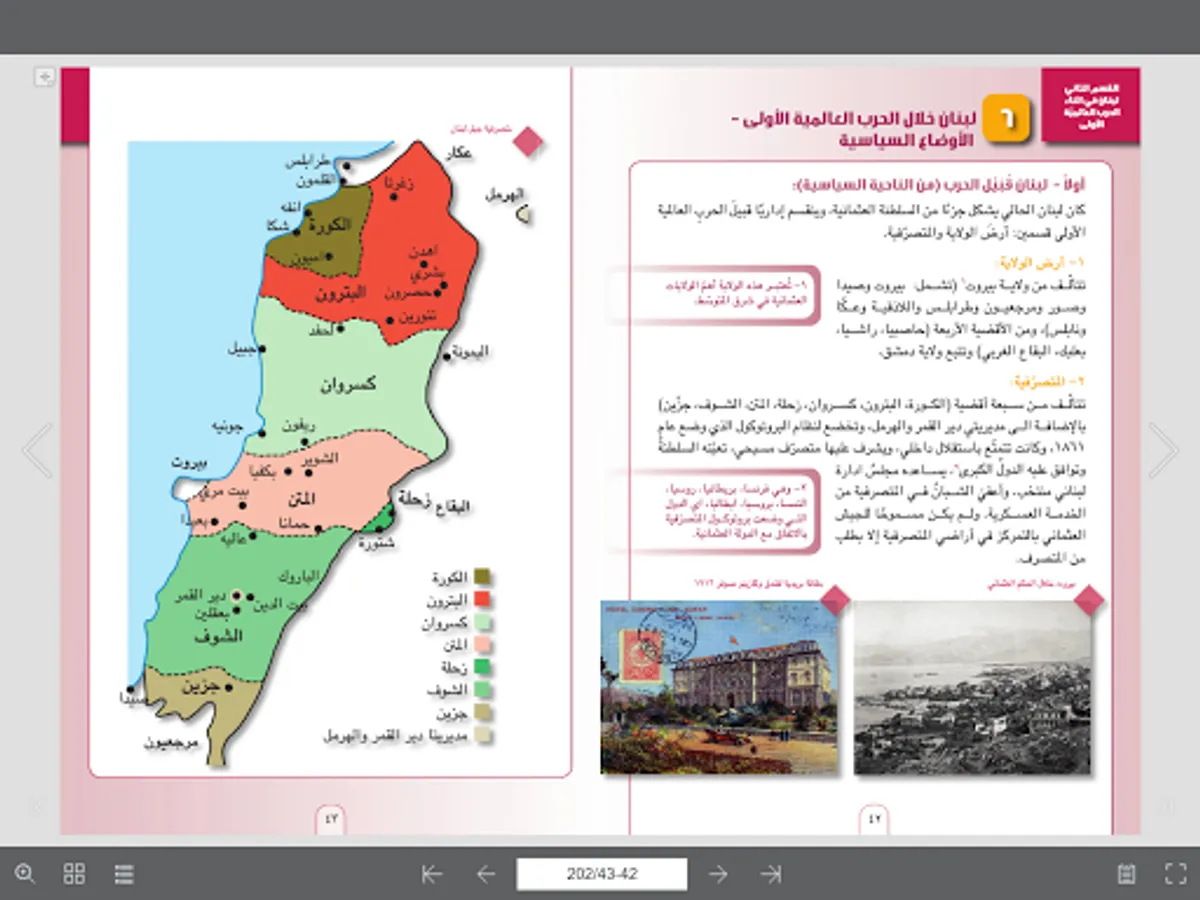This screenshot has height=900, width=1200.
Task: Click the pink diamond marker above the map
Action: pos(528,141)
